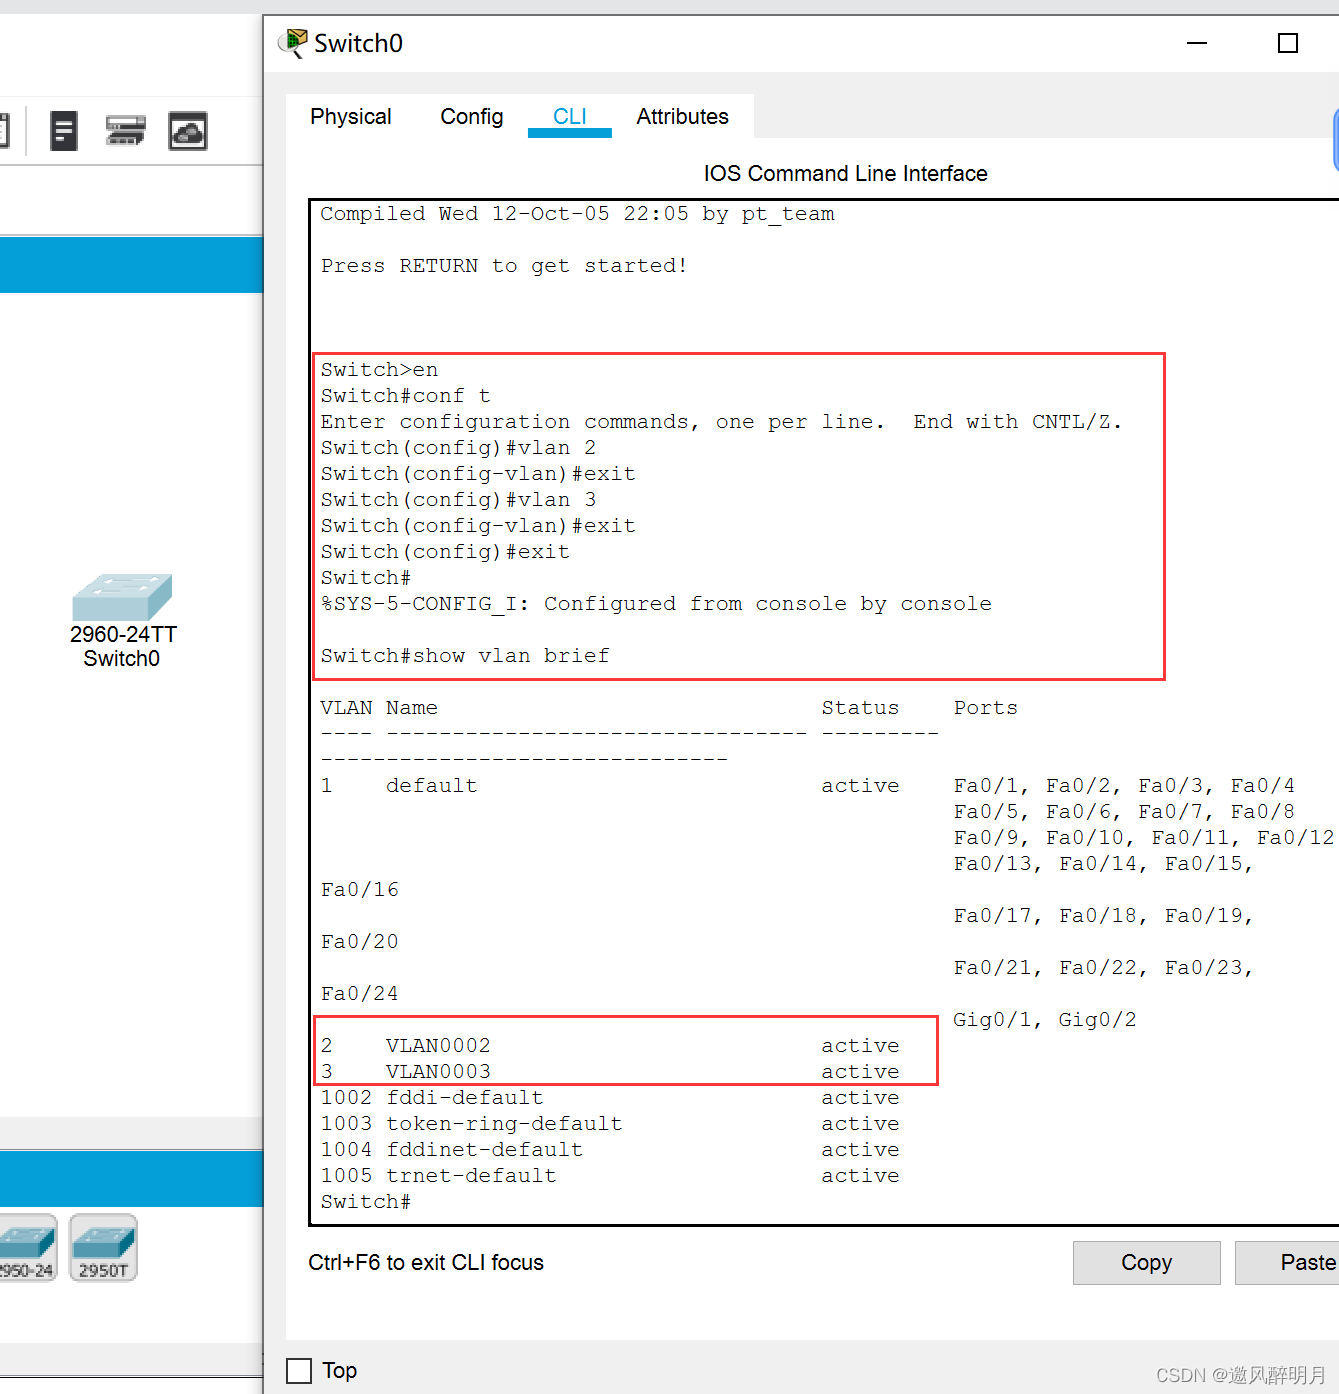Click the final Switch# prompt in terminal
Image resolution: width=1339 pixels, height=1394 pixels.
coord(366,1202)
